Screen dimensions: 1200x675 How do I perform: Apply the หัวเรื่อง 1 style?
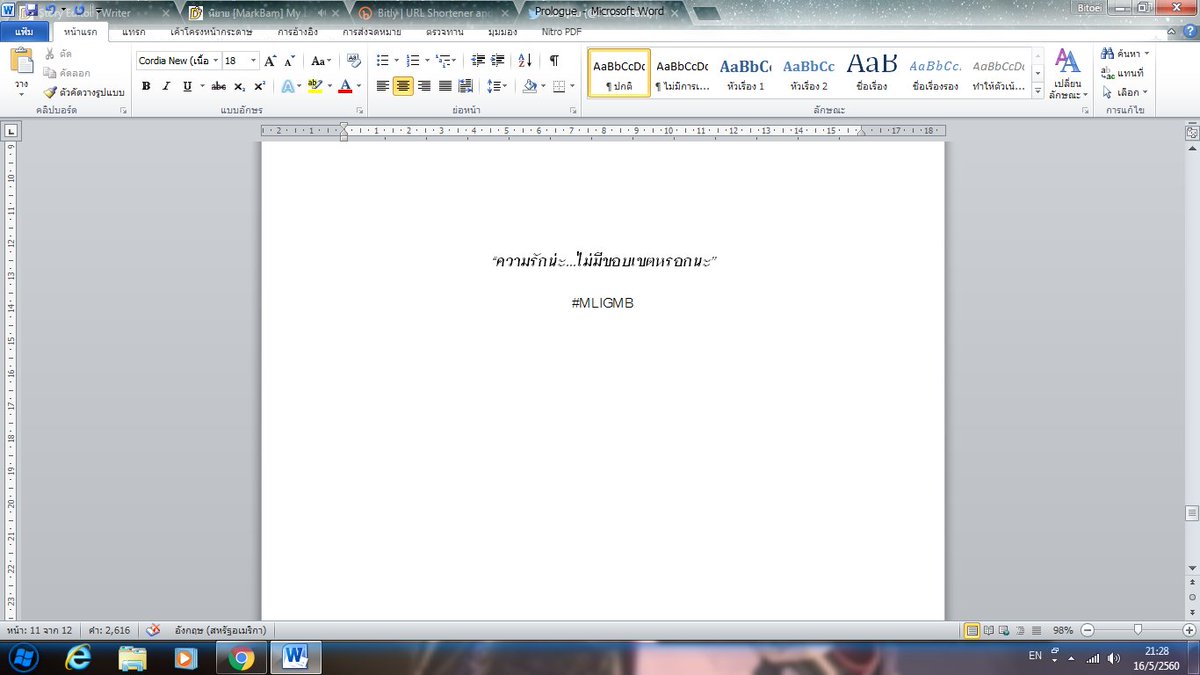tap(746, 74)
